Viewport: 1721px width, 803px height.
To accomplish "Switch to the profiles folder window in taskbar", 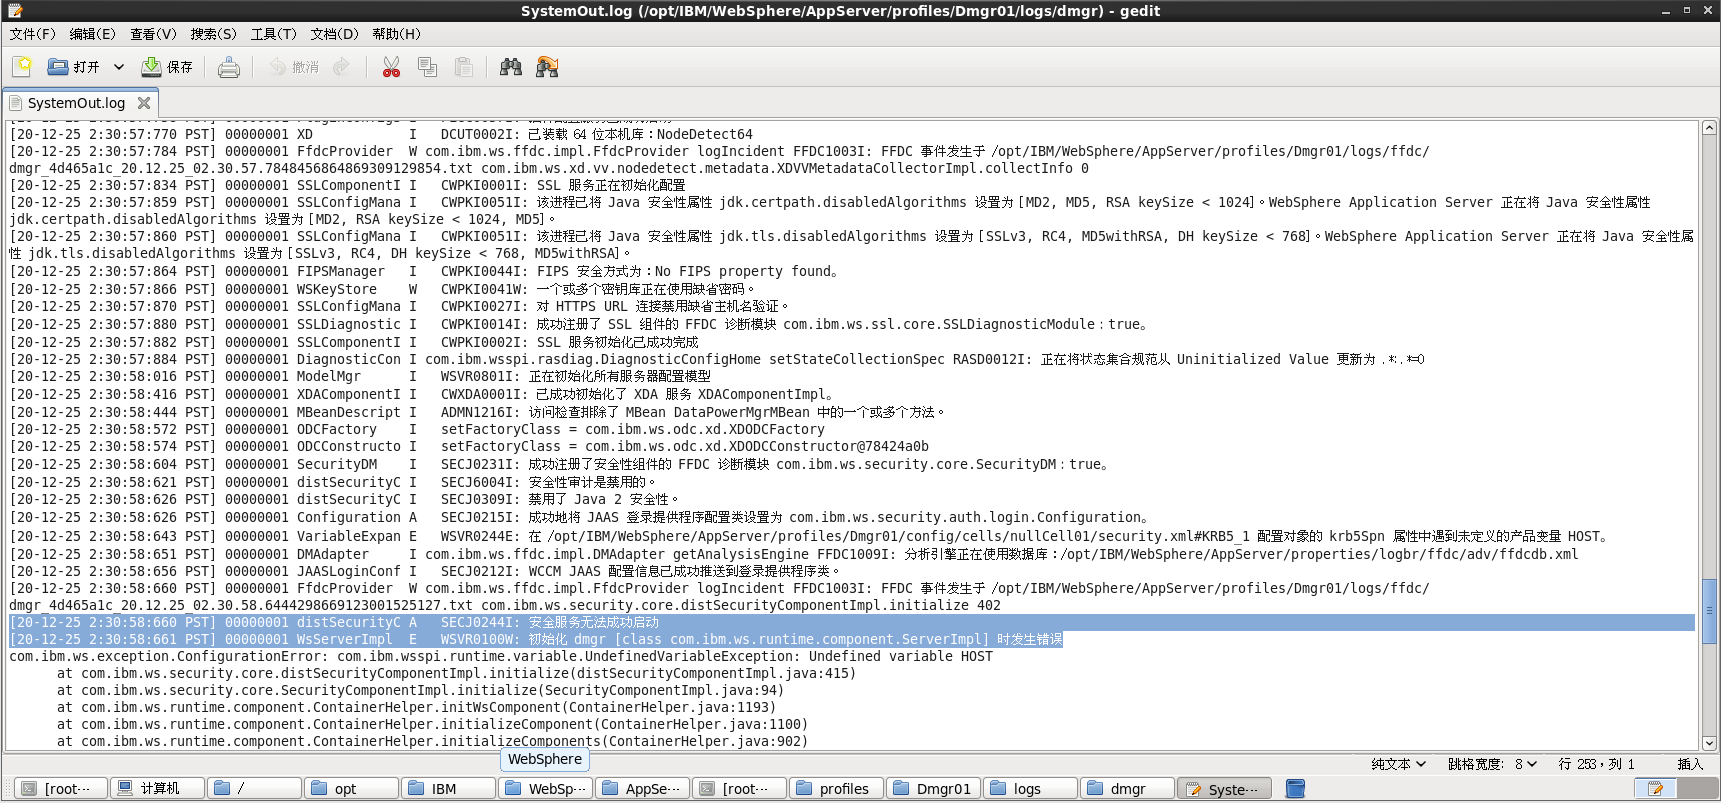I will (837, 789).
